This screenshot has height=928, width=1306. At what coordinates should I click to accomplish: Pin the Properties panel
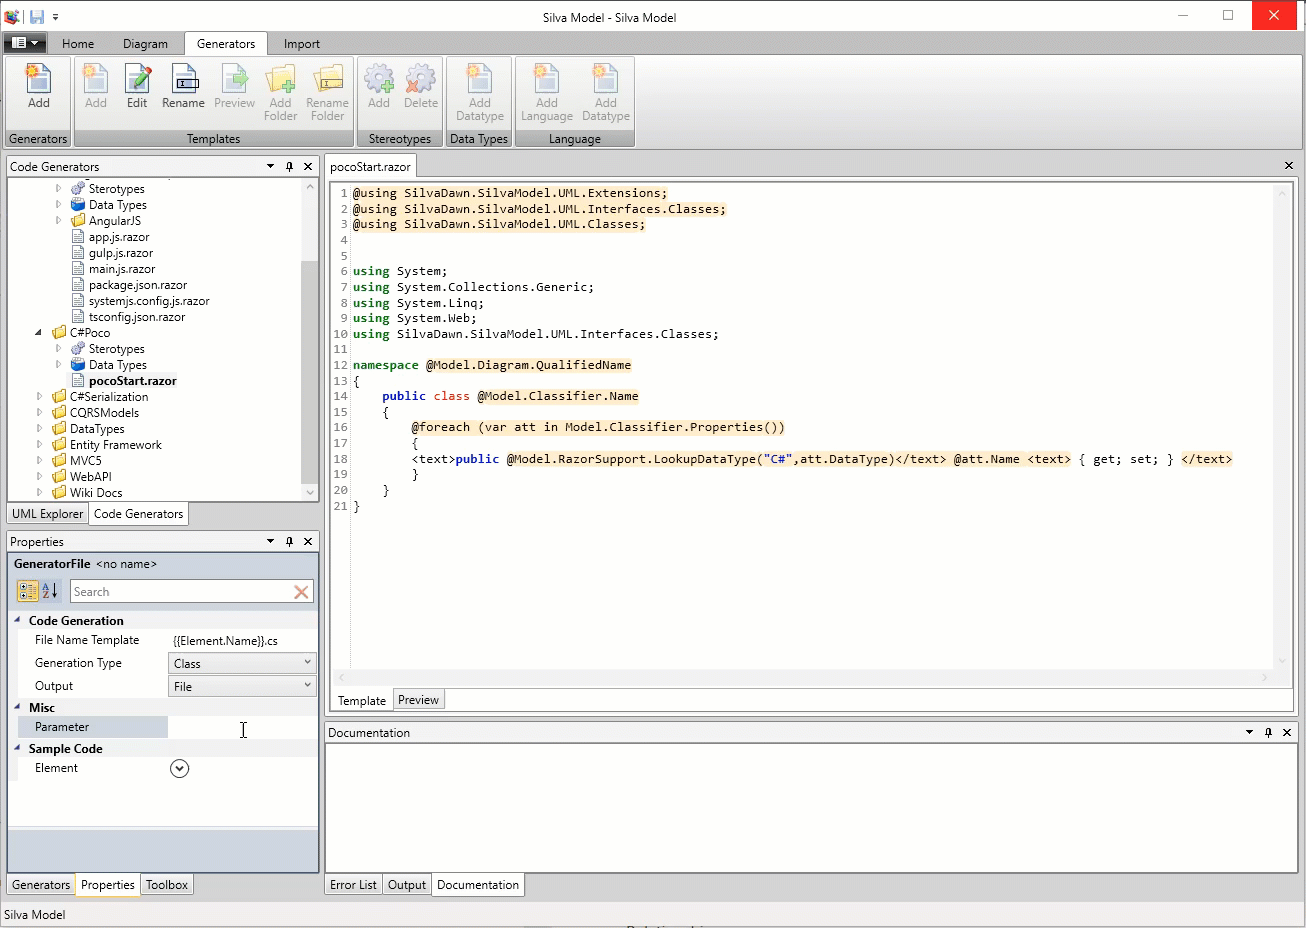(x=289, y=542)
